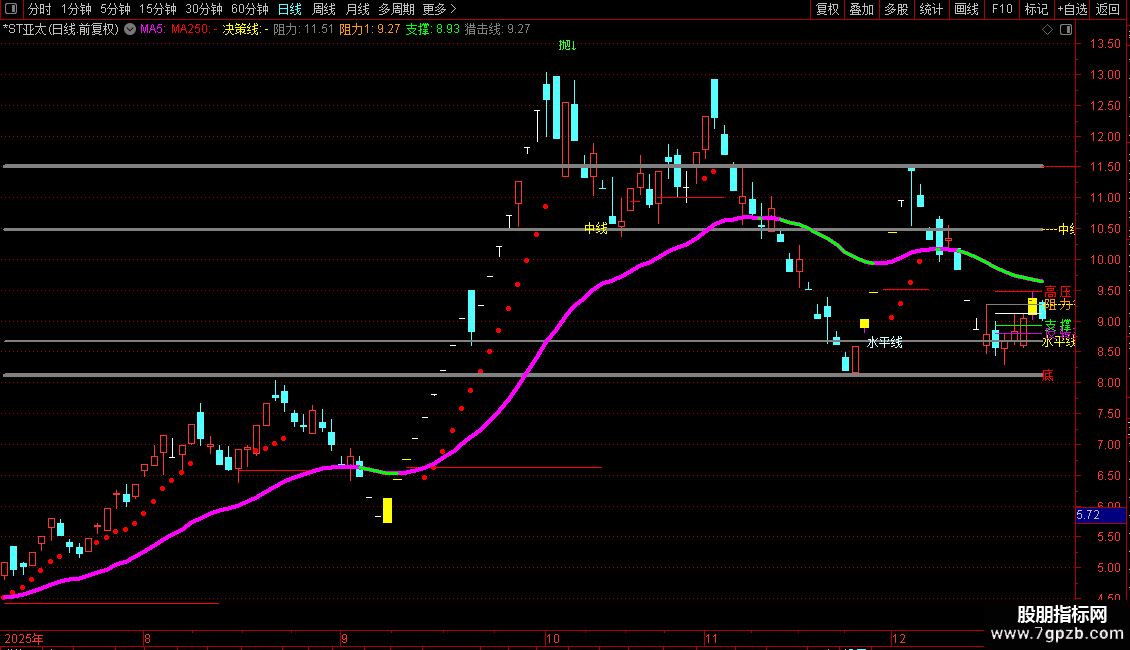The width and height of the screenshot is (1130, 650).
Task: Click the yellow signal bar in September
Action: (x=388, y=510)
